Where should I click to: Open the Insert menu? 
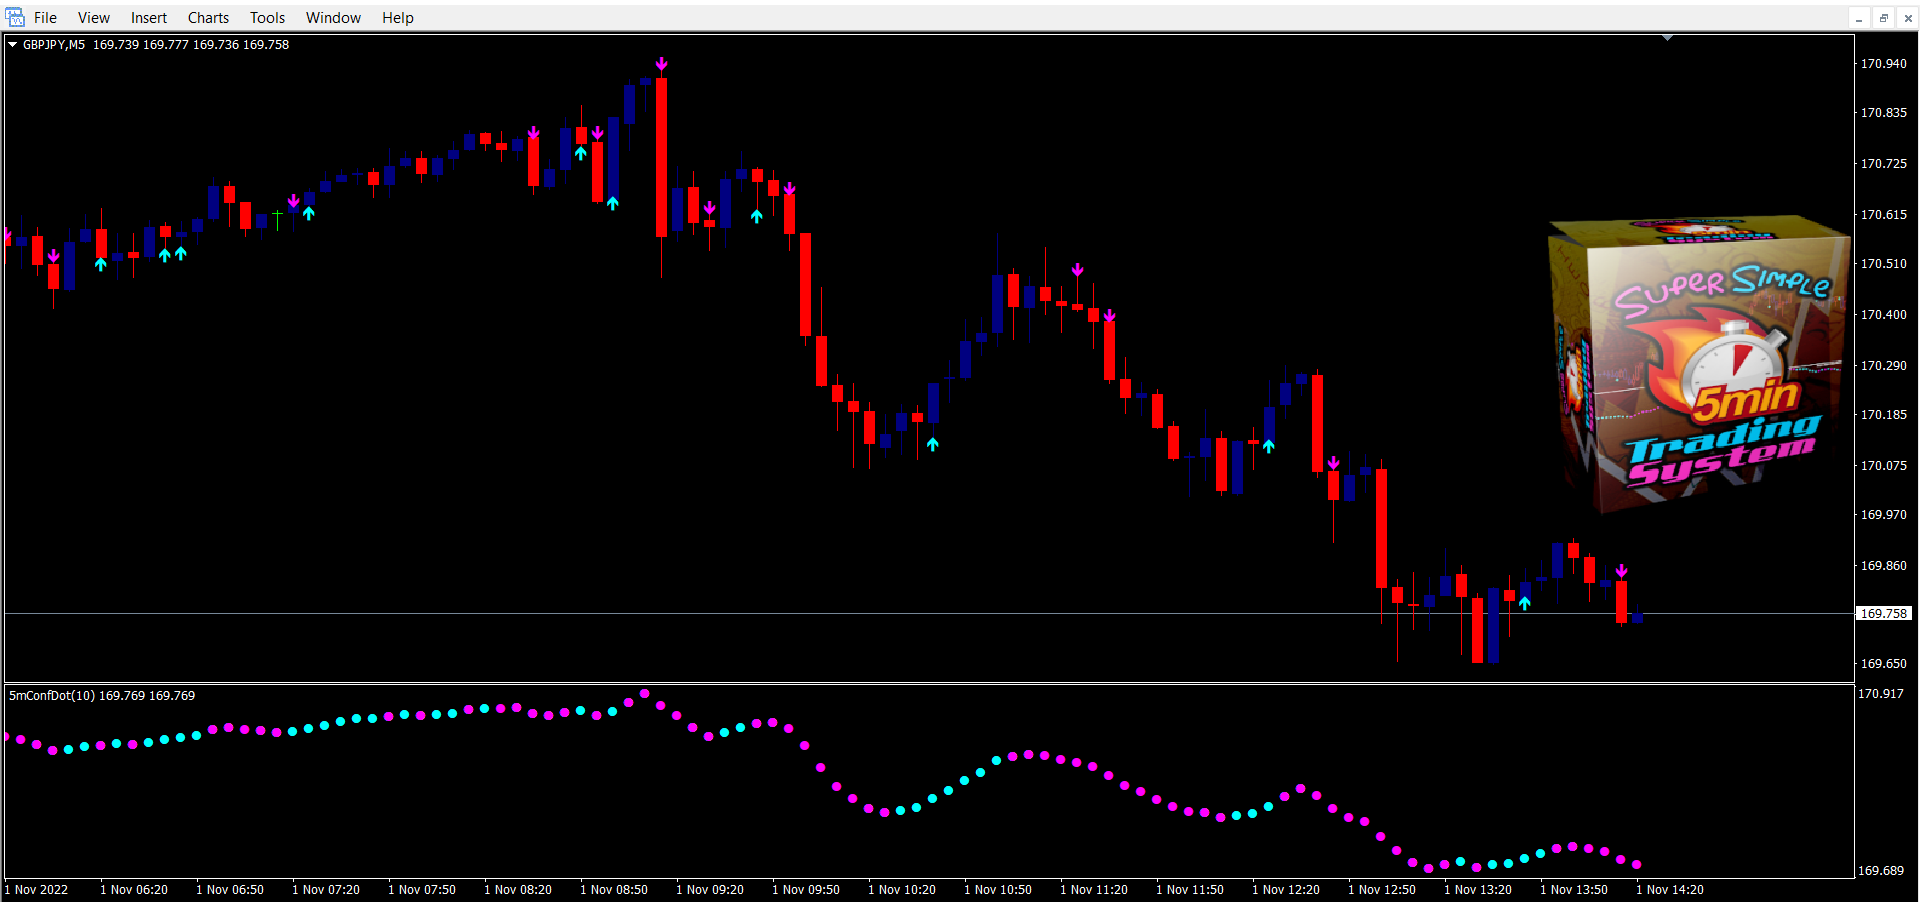coord(149,18)
